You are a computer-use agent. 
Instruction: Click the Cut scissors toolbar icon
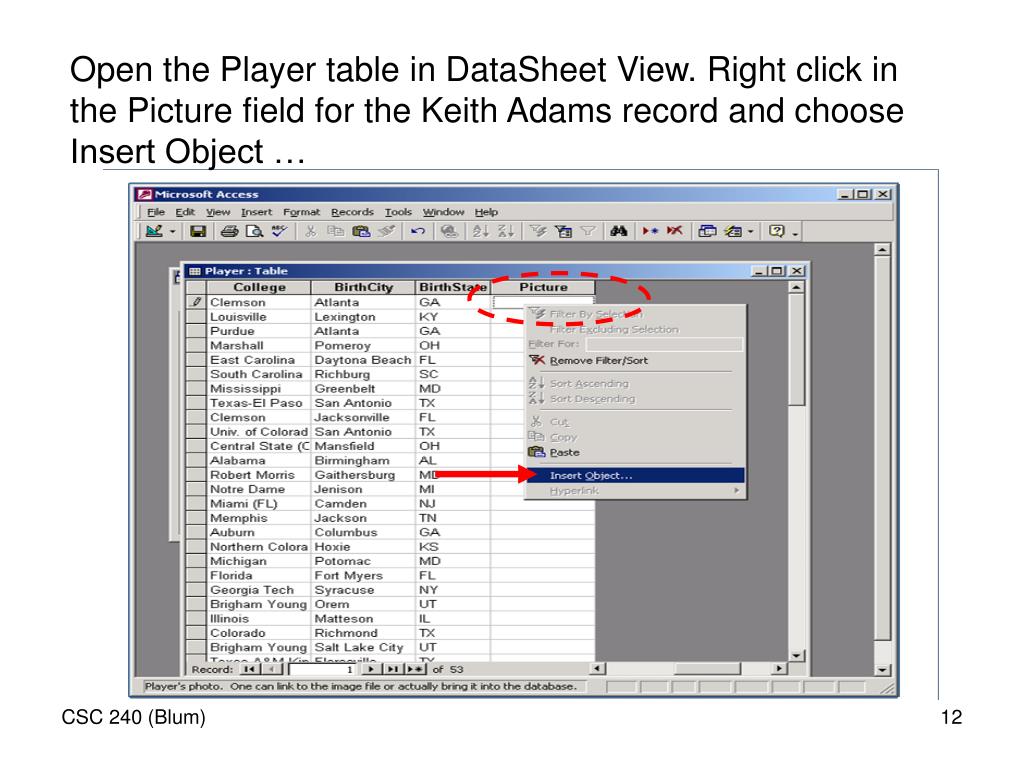pyautogui.click(x=311, y=231)
